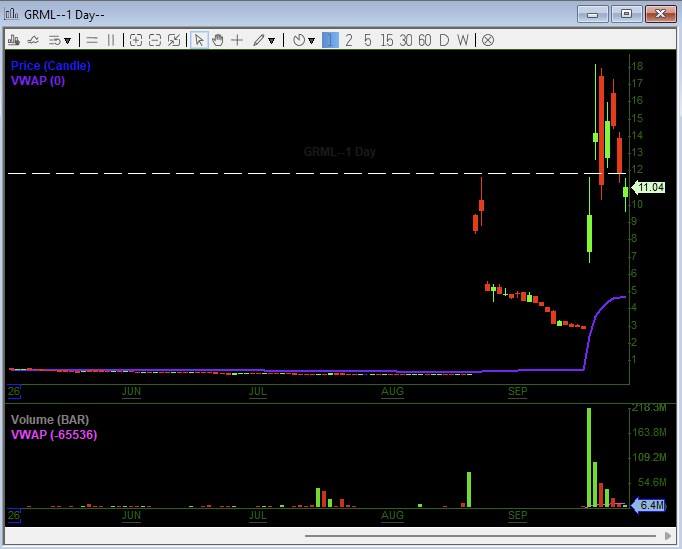Click the chart window title bar icon
This screenshot has width=682, height=549.
point(11,14)
